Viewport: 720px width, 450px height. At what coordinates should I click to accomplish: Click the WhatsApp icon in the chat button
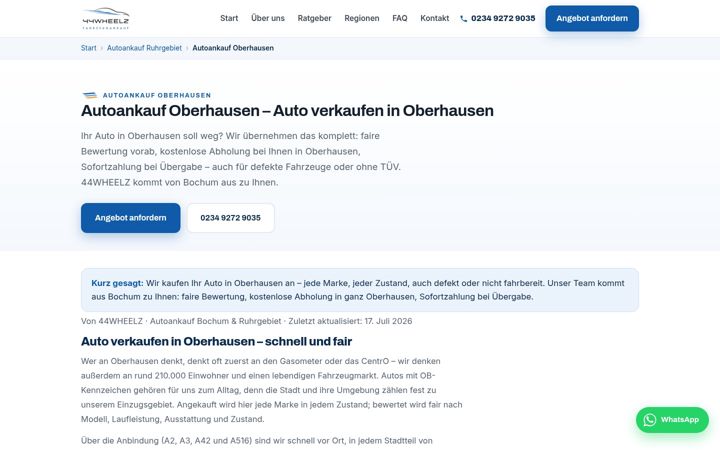coord(649,420)
